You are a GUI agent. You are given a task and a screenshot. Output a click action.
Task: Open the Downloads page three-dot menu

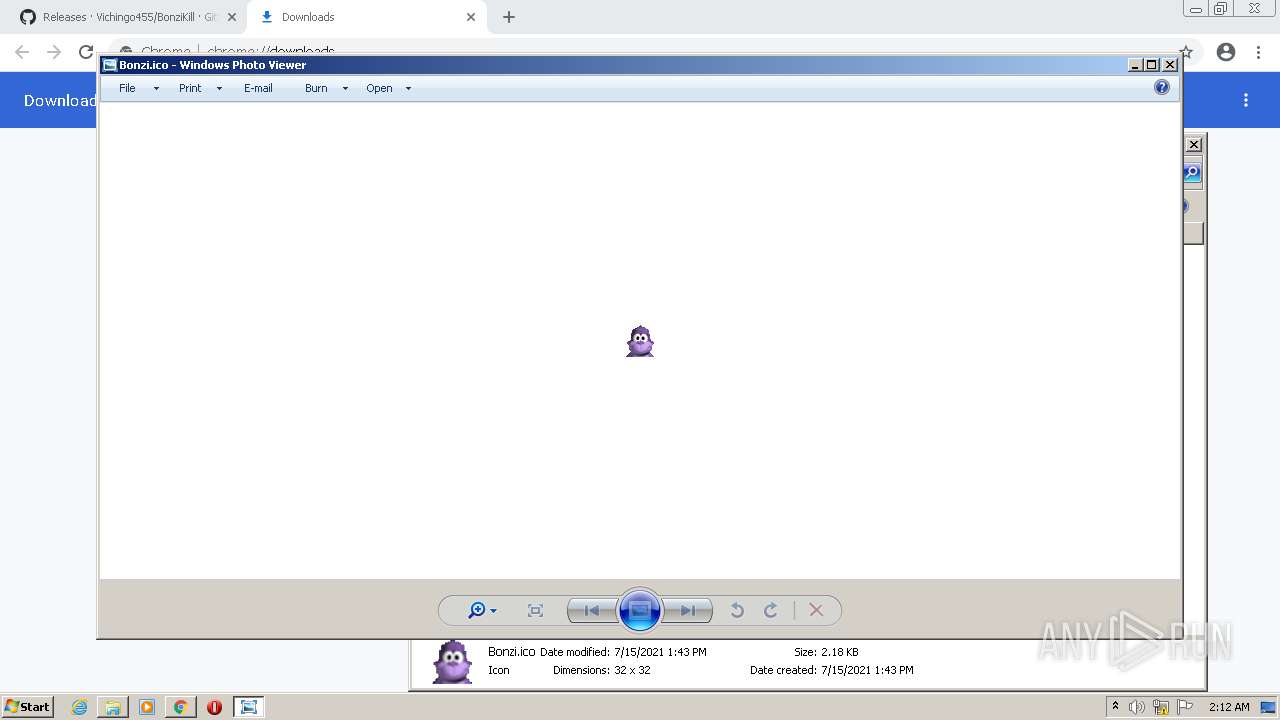1246,100
